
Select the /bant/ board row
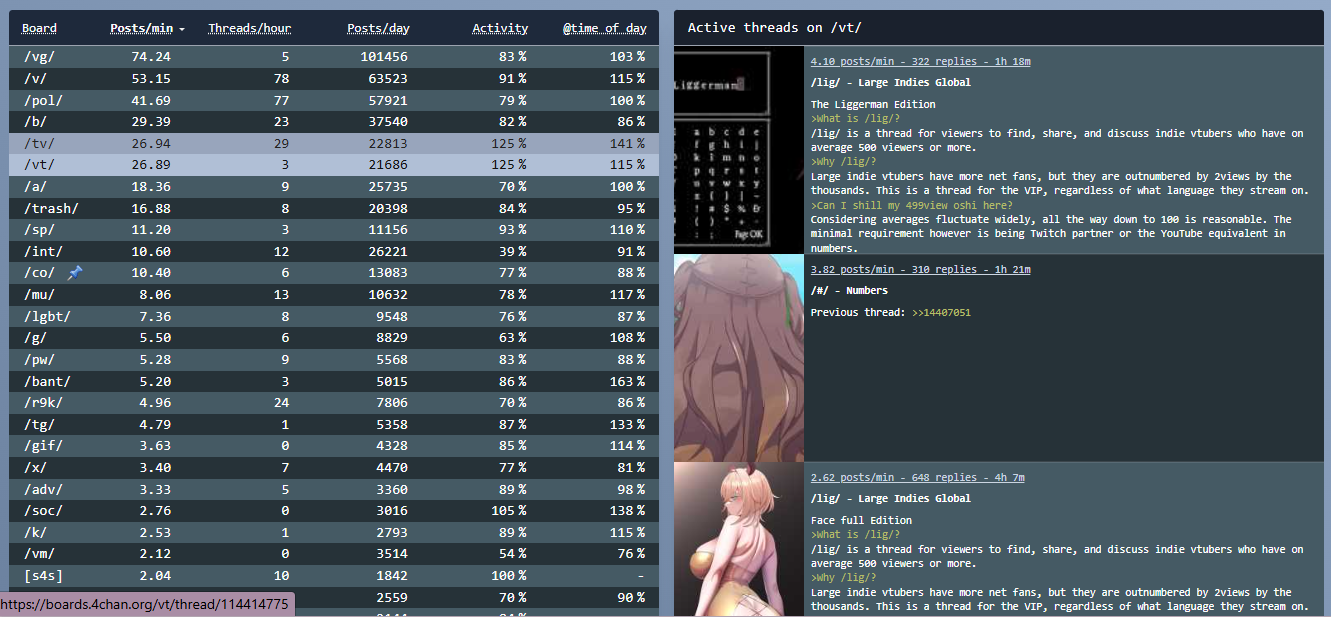334,382
